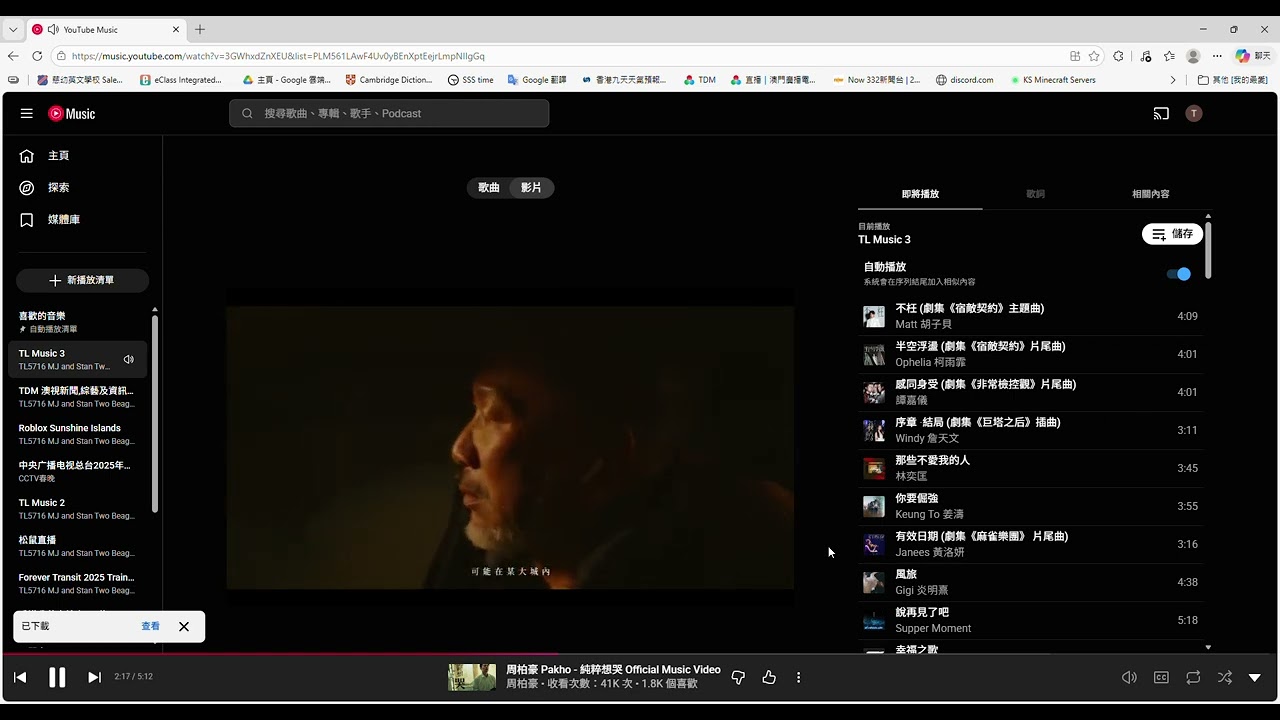Open 喜歡的音樂 liked music playlist
The height and width of the screenshot is (720, 1280).
78,322
